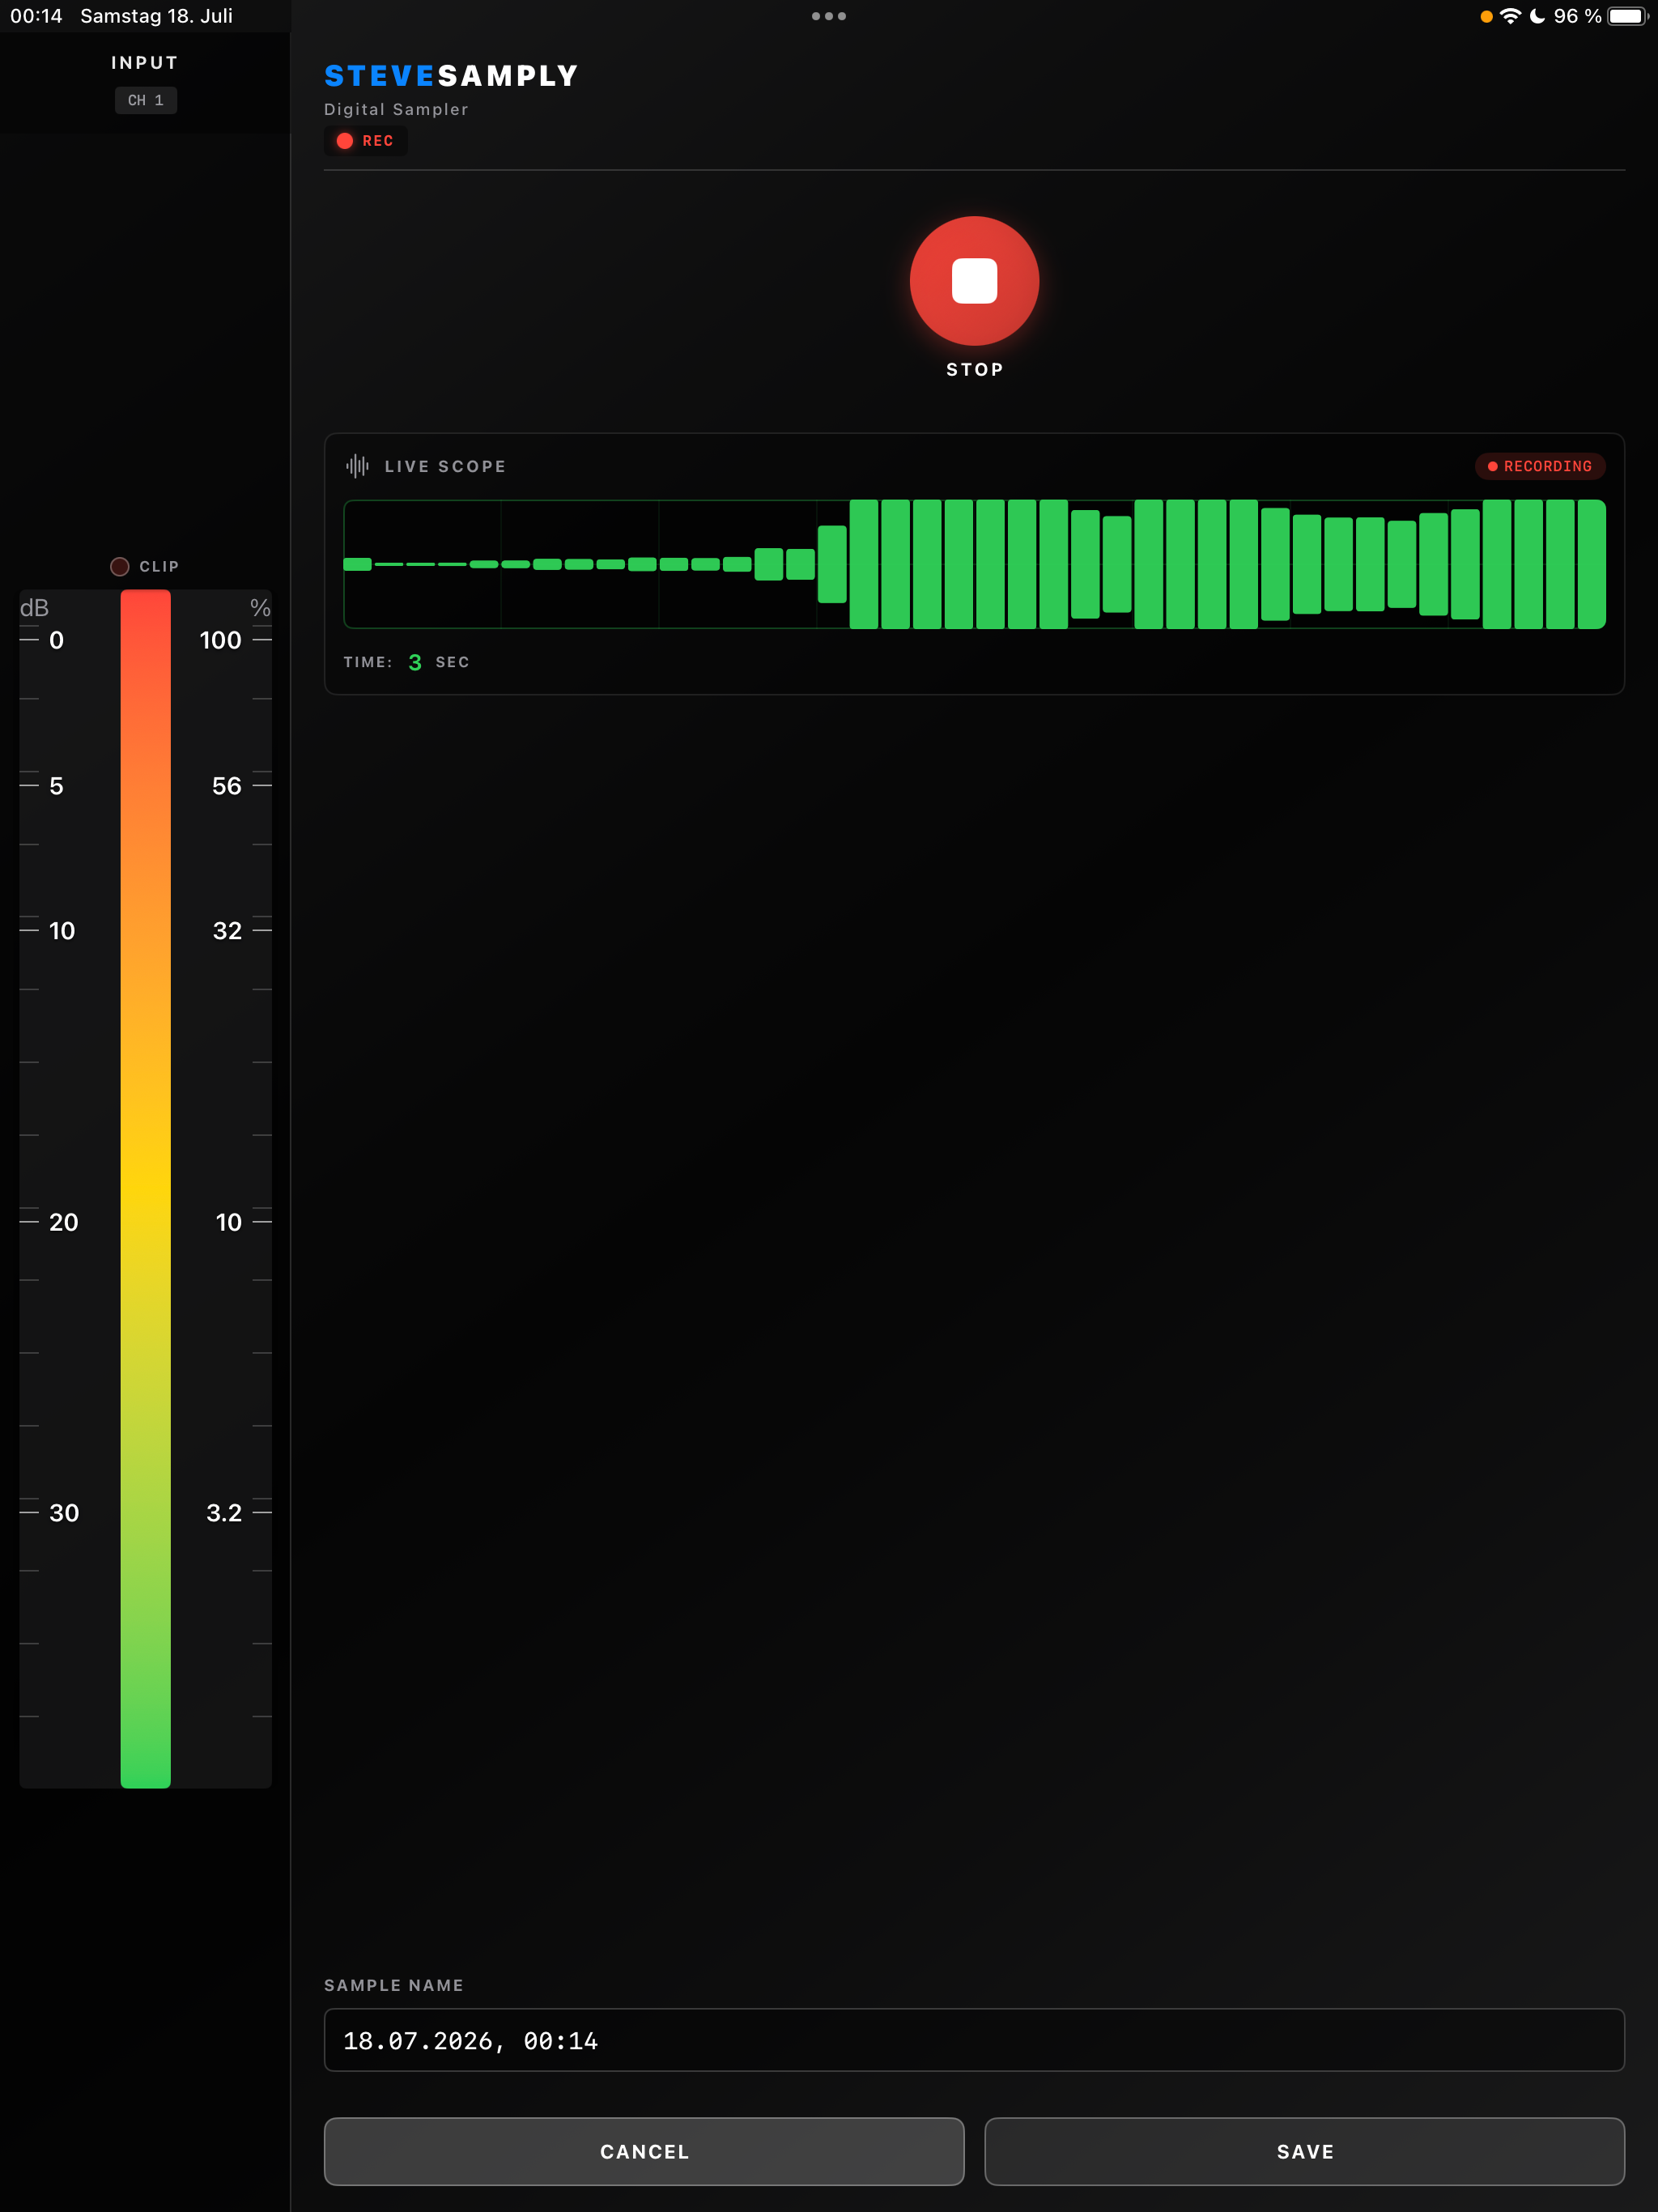This screenshot has width=1658, height=2212.
Task: Click the 'Digital Sampler' subtitle
Action: click(396, 109)
